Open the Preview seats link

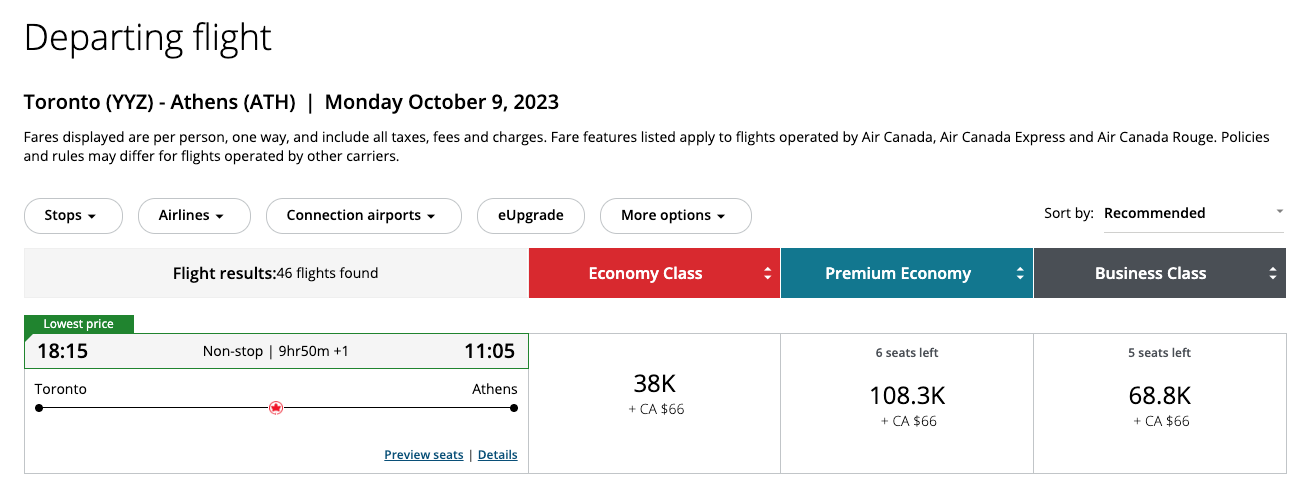click(x=423, y=455)
